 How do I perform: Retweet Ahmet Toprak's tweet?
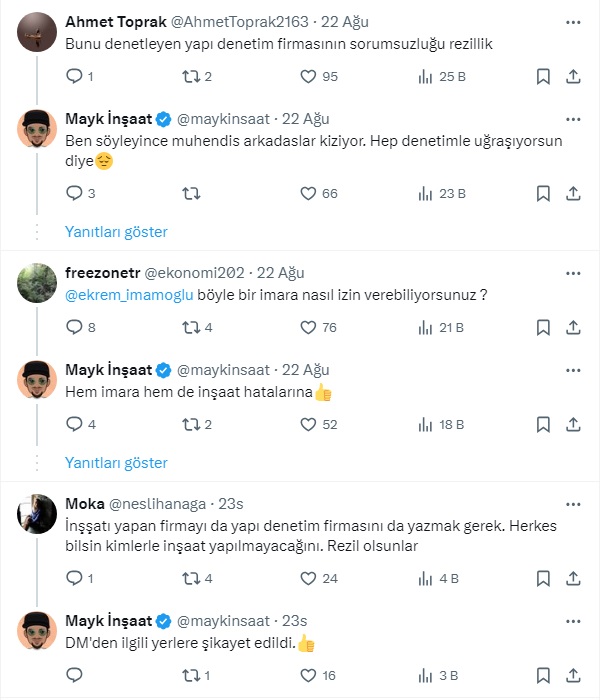191,76
